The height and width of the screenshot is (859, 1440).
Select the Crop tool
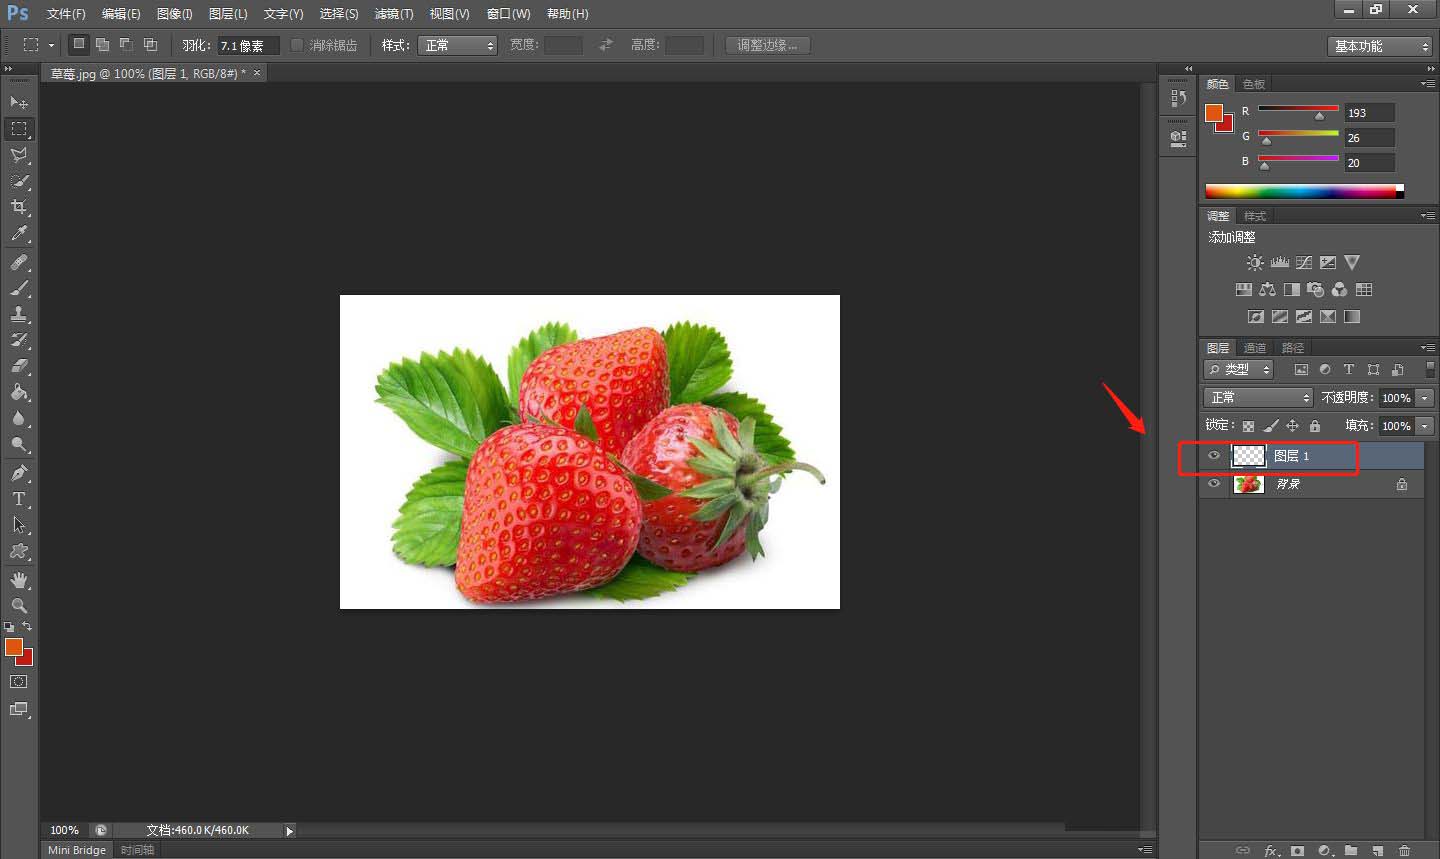[x=19, y=207]
